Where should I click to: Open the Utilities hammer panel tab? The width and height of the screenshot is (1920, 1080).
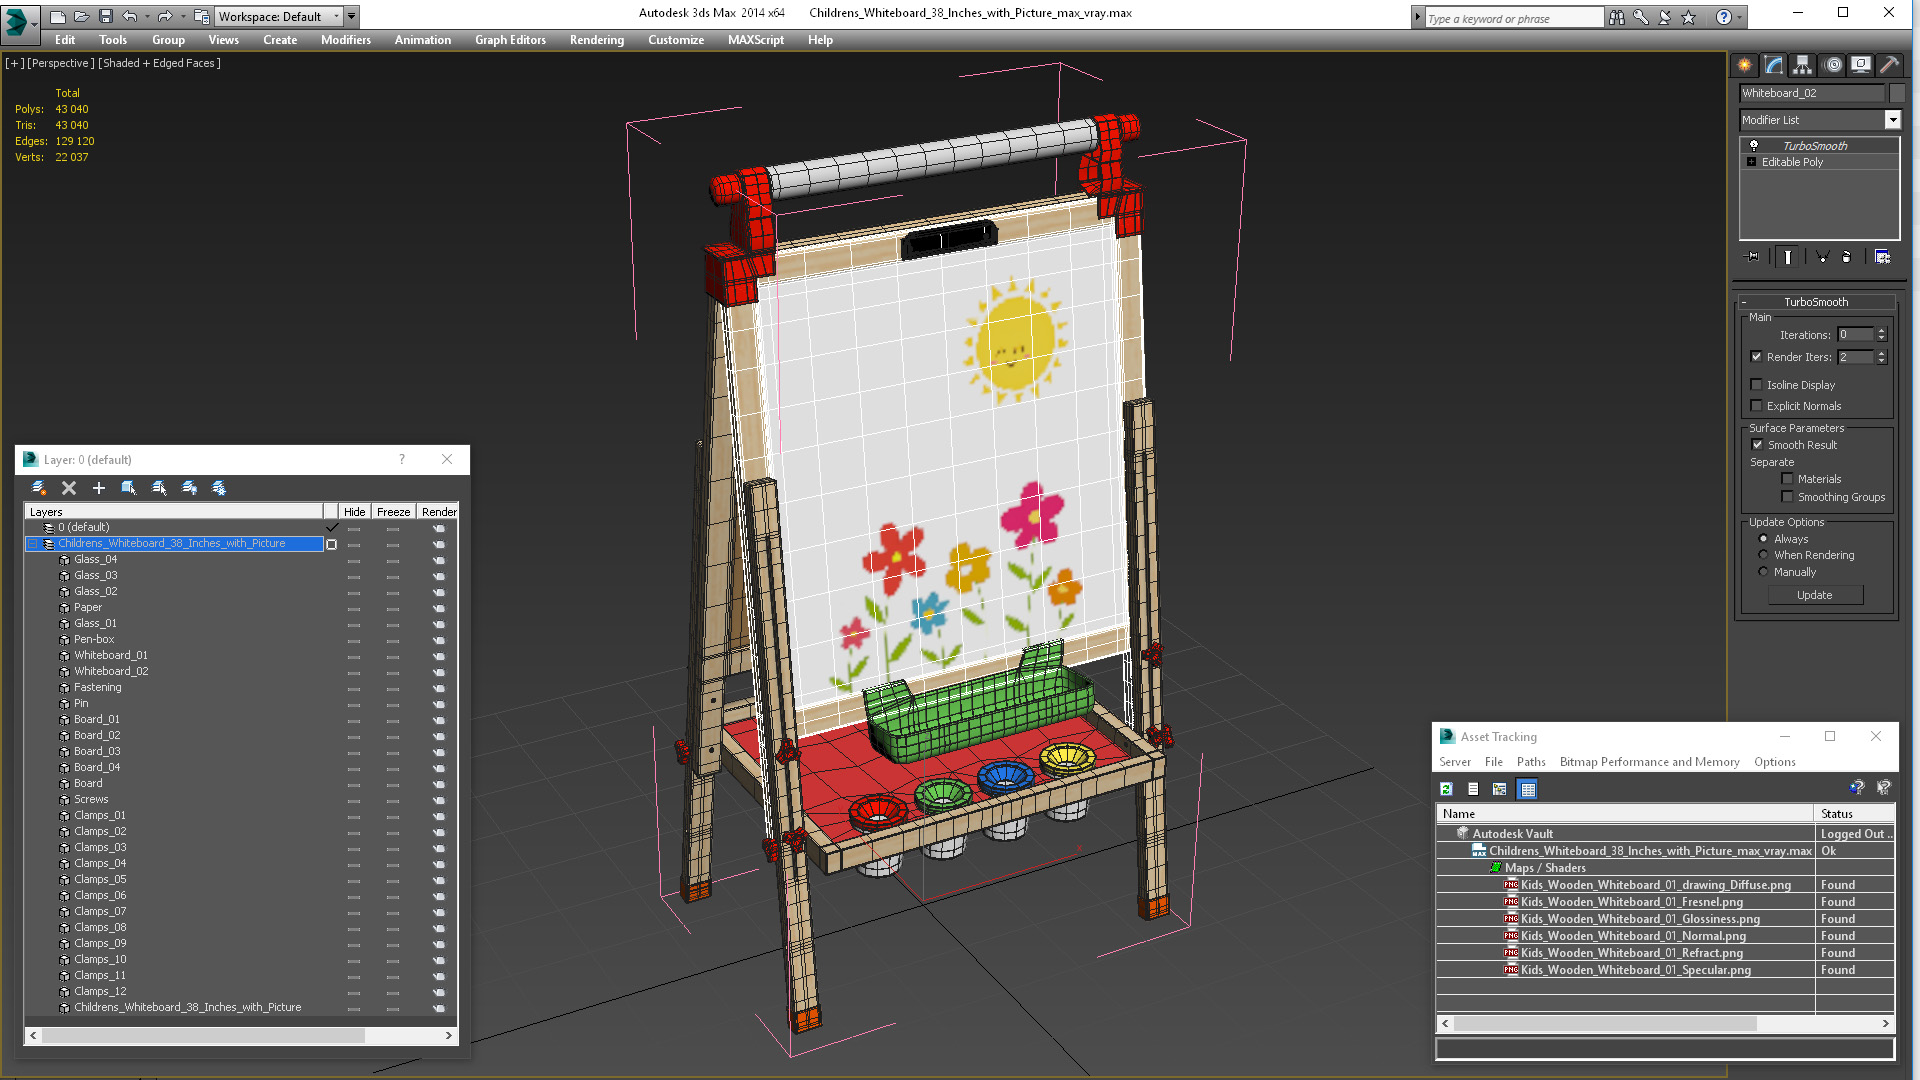pyautogui.click(x=1889, y=65)
